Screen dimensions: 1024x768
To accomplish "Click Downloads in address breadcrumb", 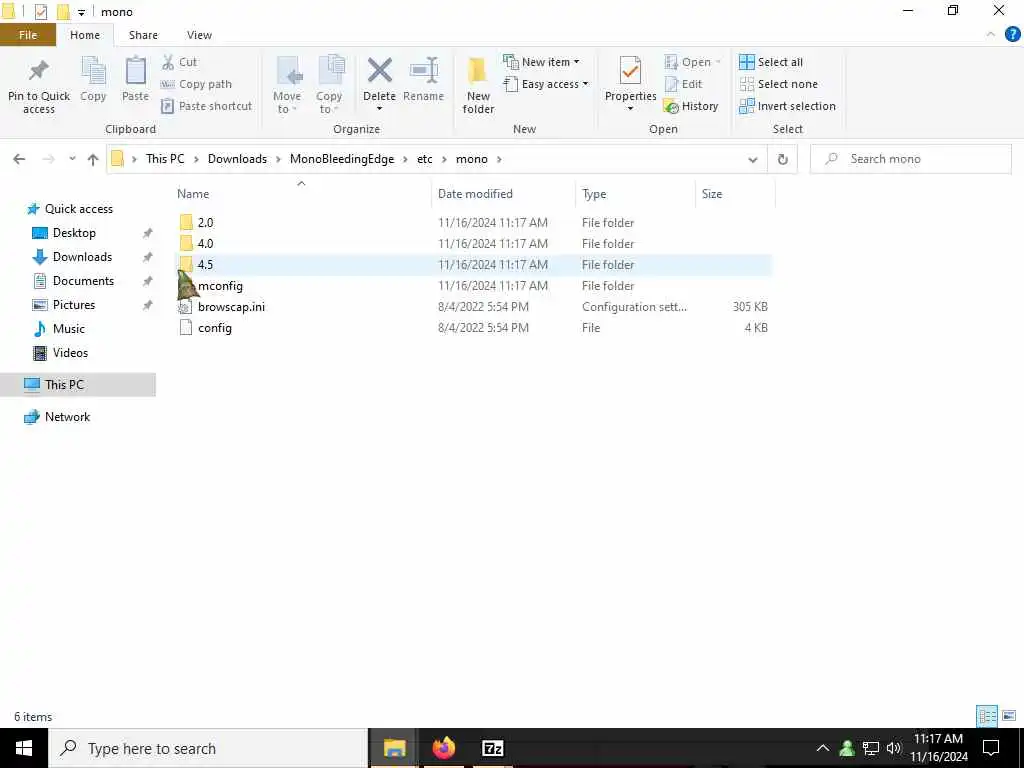I will [237, 159].
